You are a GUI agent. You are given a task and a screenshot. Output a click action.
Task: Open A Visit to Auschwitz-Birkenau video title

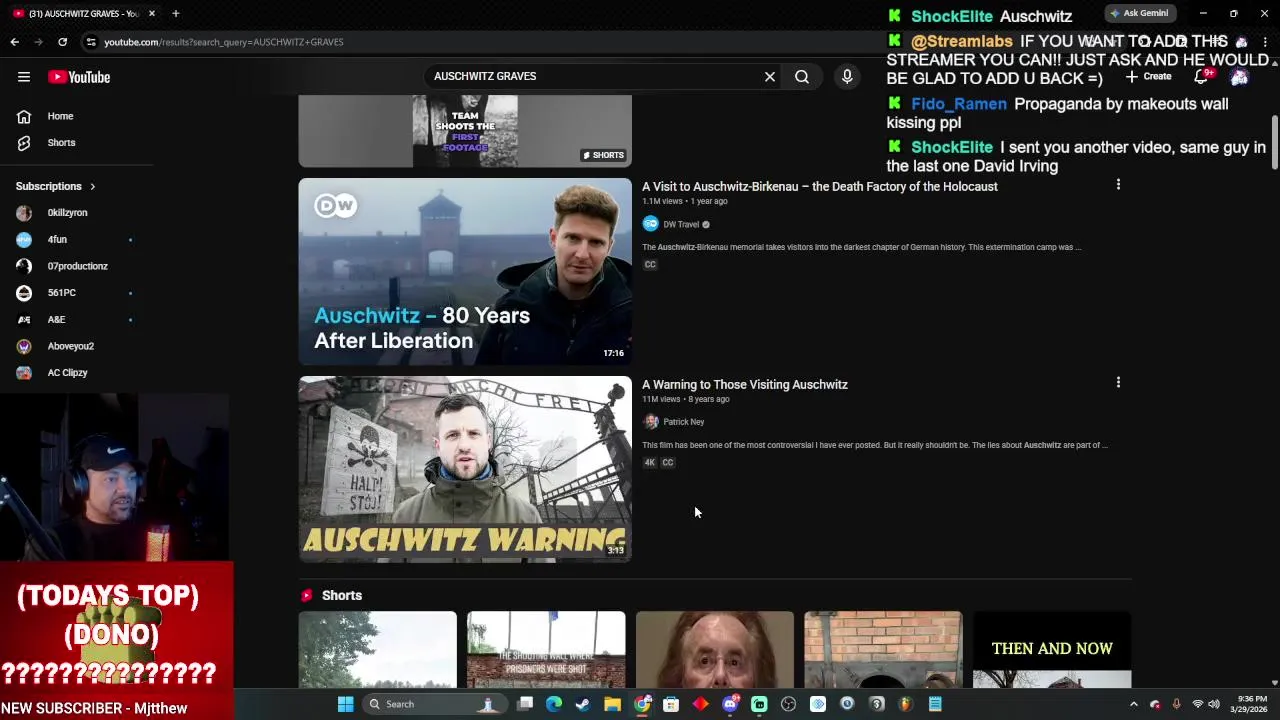click(819, 187)
